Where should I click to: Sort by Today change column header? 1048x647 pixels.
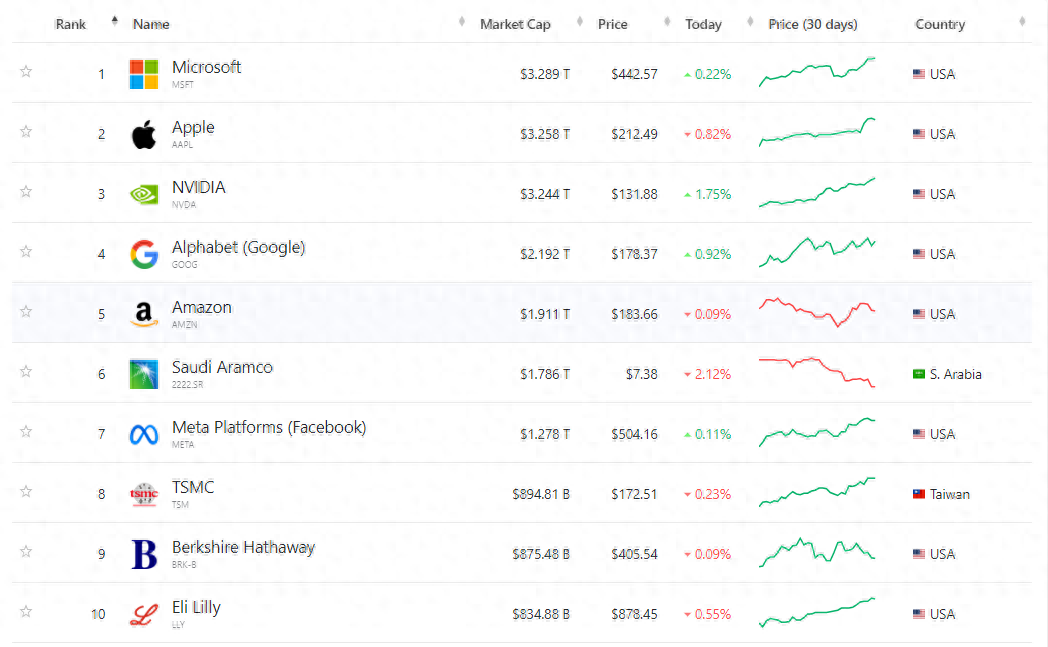(x=703, y=24)
